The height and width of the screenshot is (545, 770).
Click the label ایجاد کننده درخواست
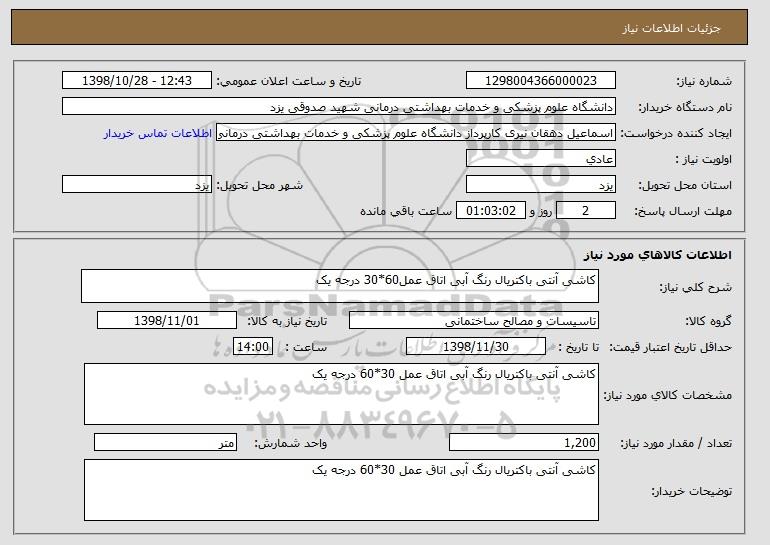(x=676, y=134)
